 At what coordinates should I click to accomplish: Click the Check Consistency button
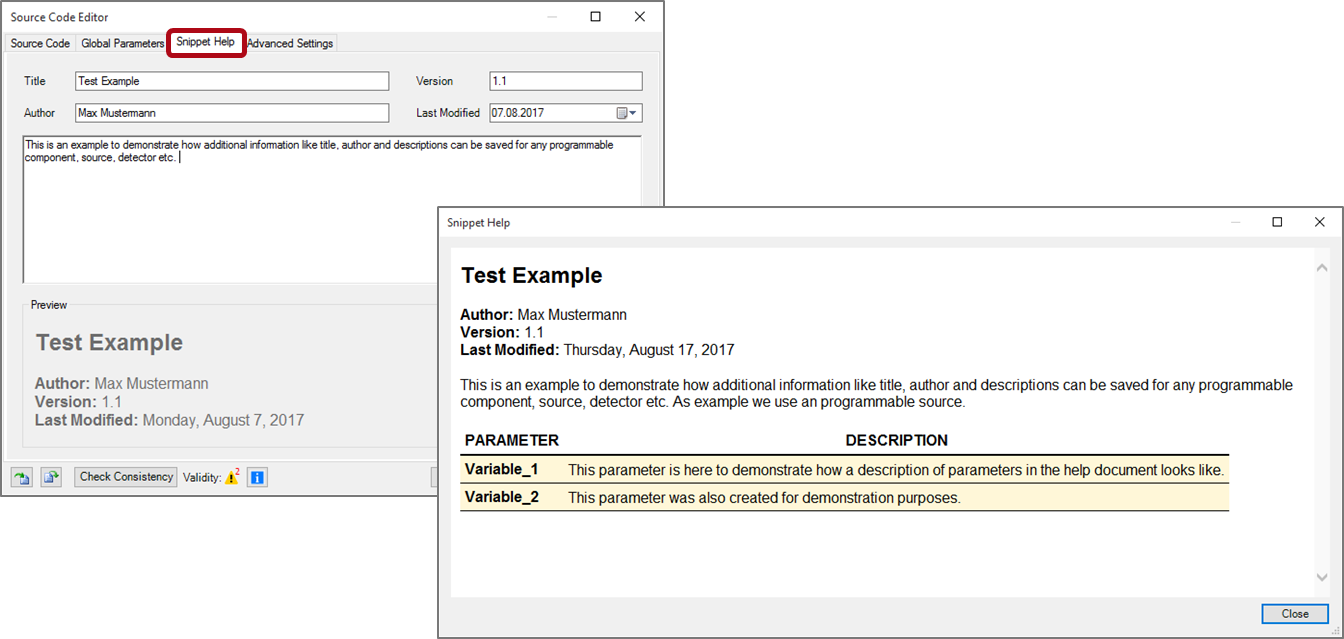(x=126, y=477)
